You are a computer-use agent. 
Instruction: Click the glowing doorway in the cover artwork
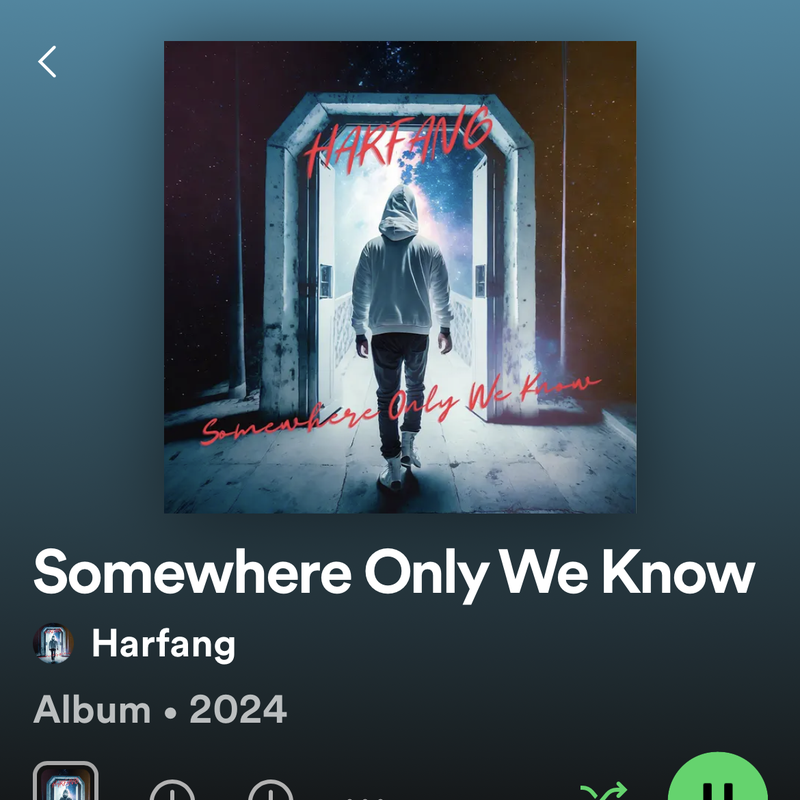point(401,255)
